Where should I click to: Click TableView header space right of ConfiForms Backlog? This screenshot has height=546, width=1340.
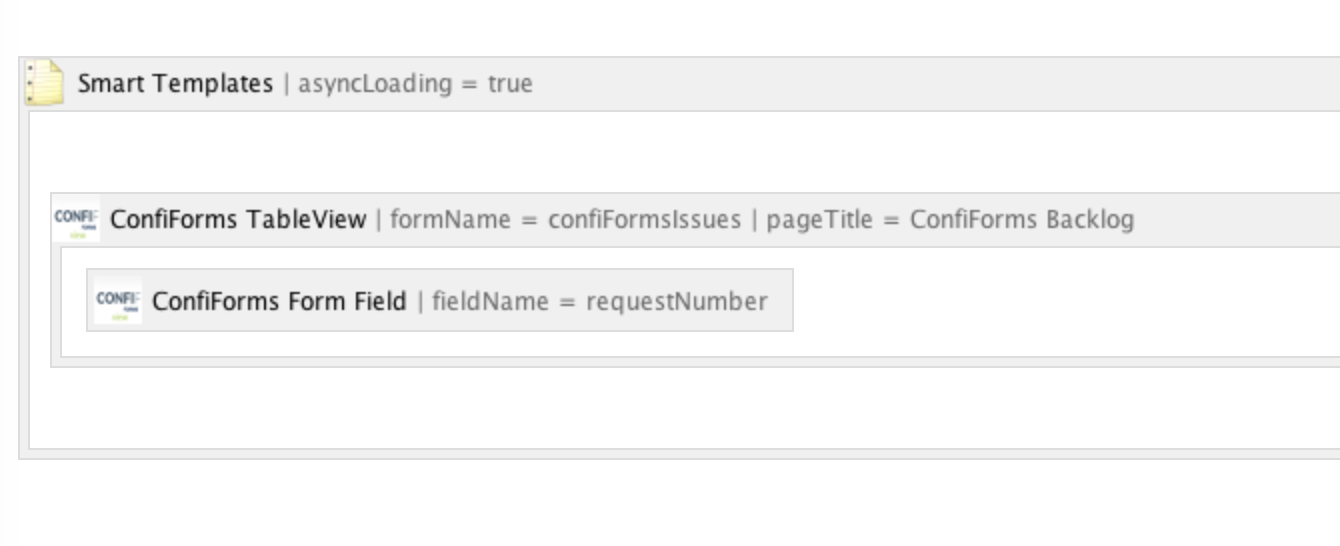pyautogui.click(x=1238, y=219)
